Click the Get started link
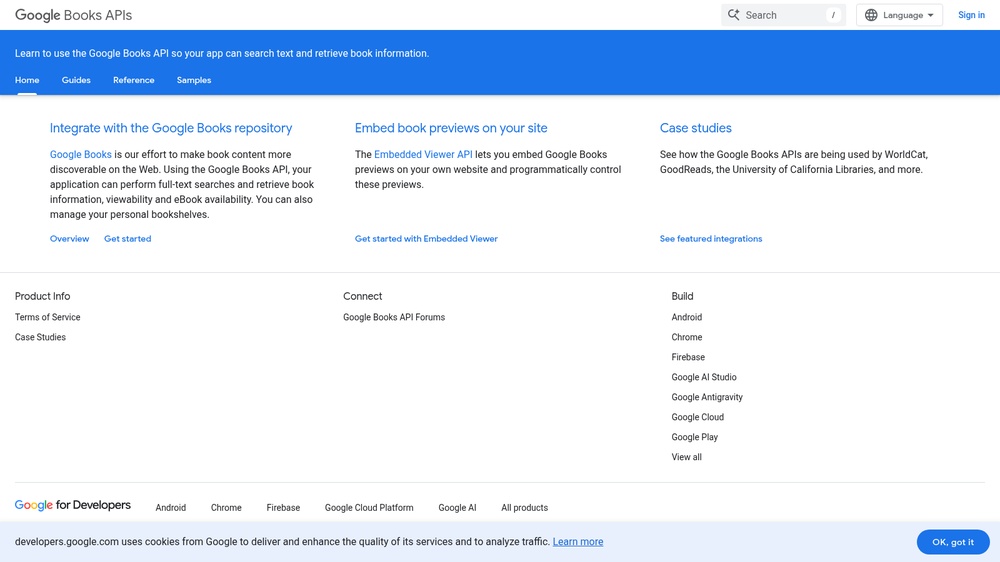Viewport: 1000px width, 562px height. pyautogui.click(x=128, y=239)
